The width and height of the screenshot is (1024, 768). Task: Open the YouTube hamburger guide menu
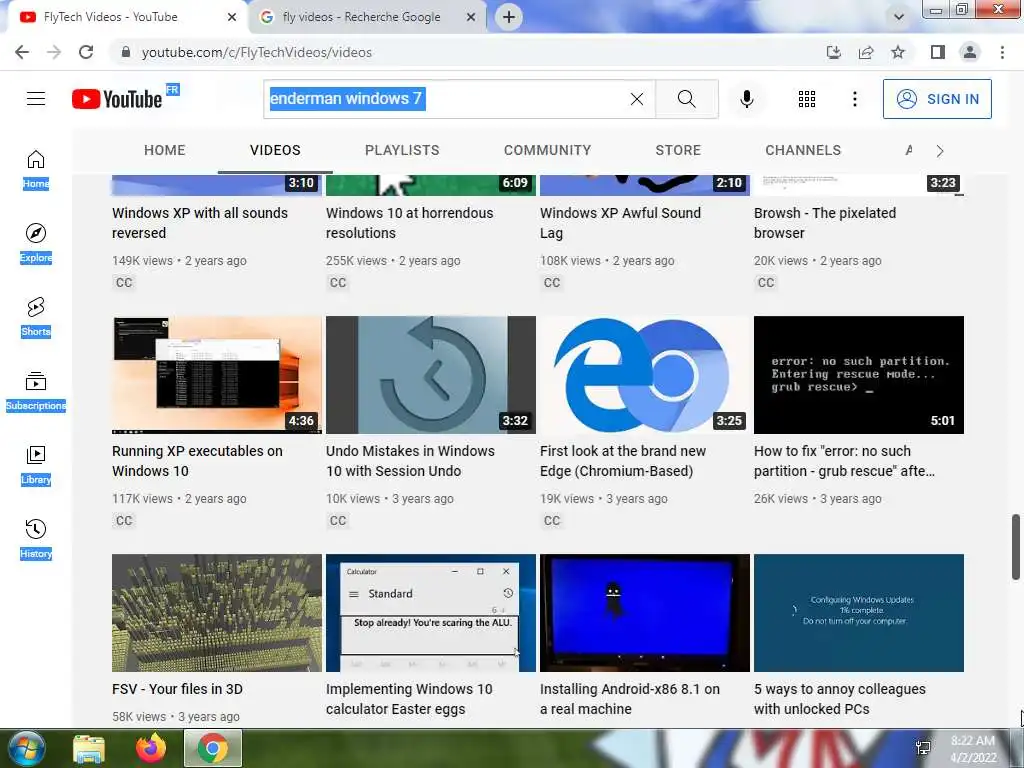pos(36,99)
